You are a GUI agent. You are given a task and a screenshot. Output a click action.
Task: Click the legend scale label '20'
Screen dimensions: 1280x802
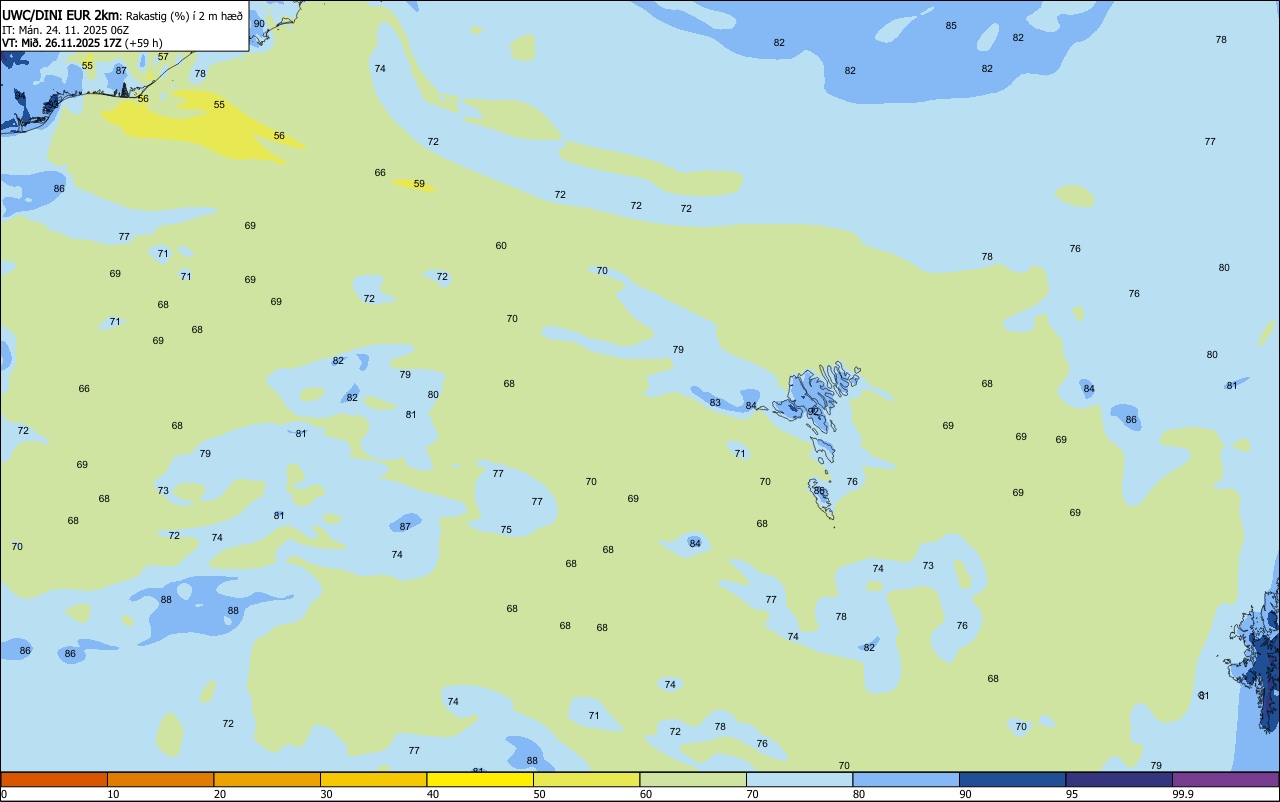click(x=219, y=794)
